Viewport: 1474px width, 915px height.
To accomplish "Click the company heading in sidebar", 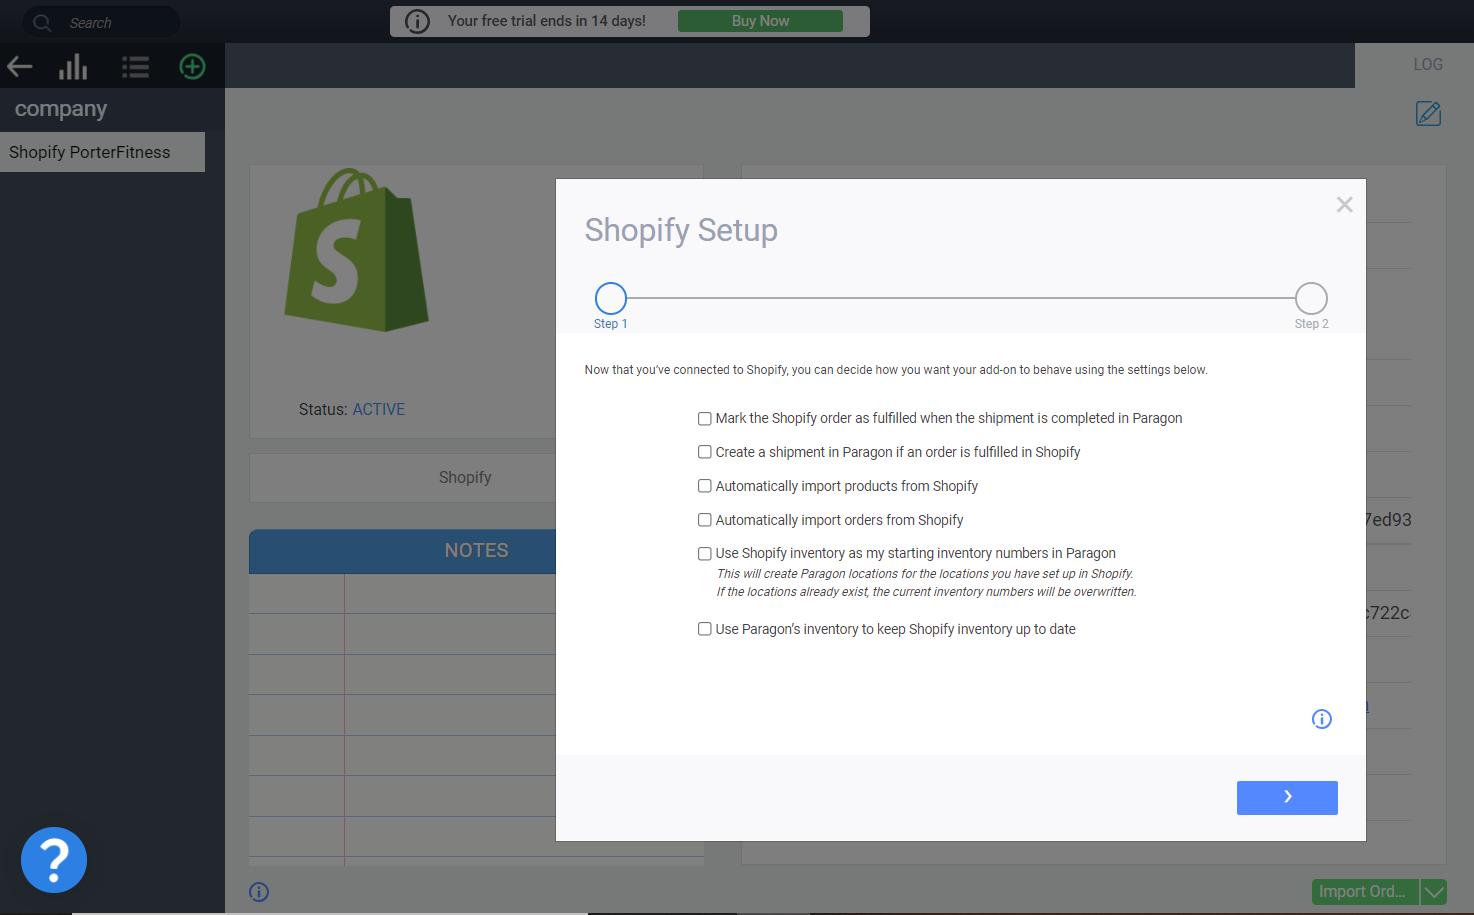I will (61, 109).
